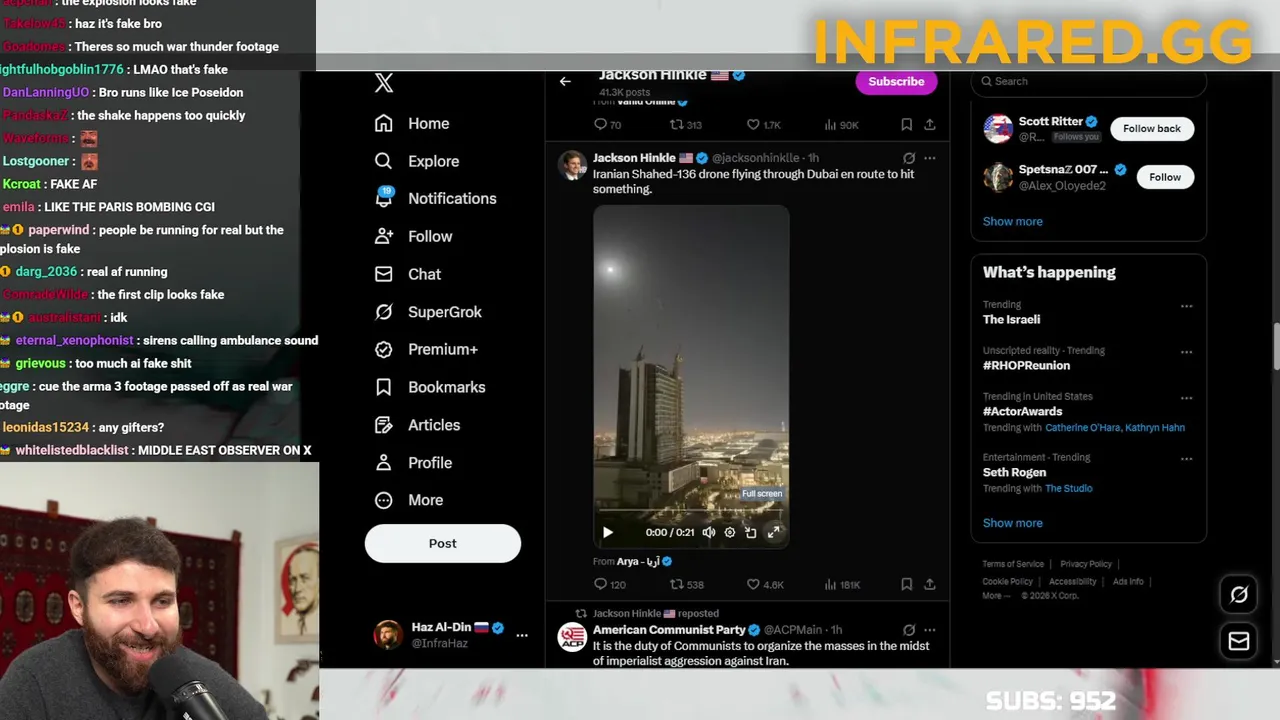Open the #ActorAwards trending topic
The height and width of the screenshot is (720, 1280).
[1023, 411]
